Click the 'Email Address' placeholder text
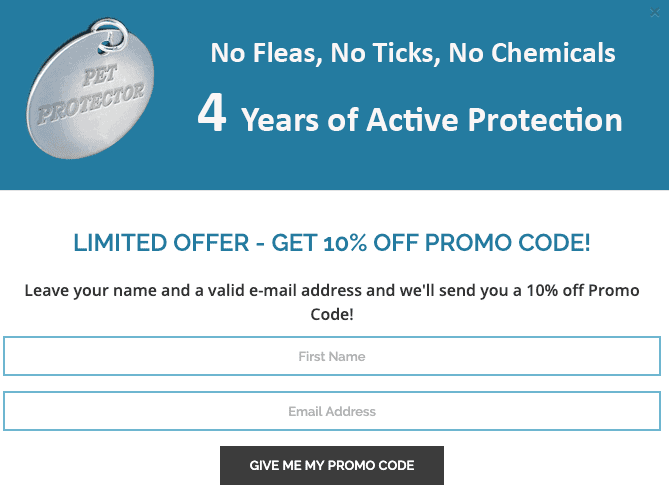The height and width of the screenshot is (491, 669). 332,411
